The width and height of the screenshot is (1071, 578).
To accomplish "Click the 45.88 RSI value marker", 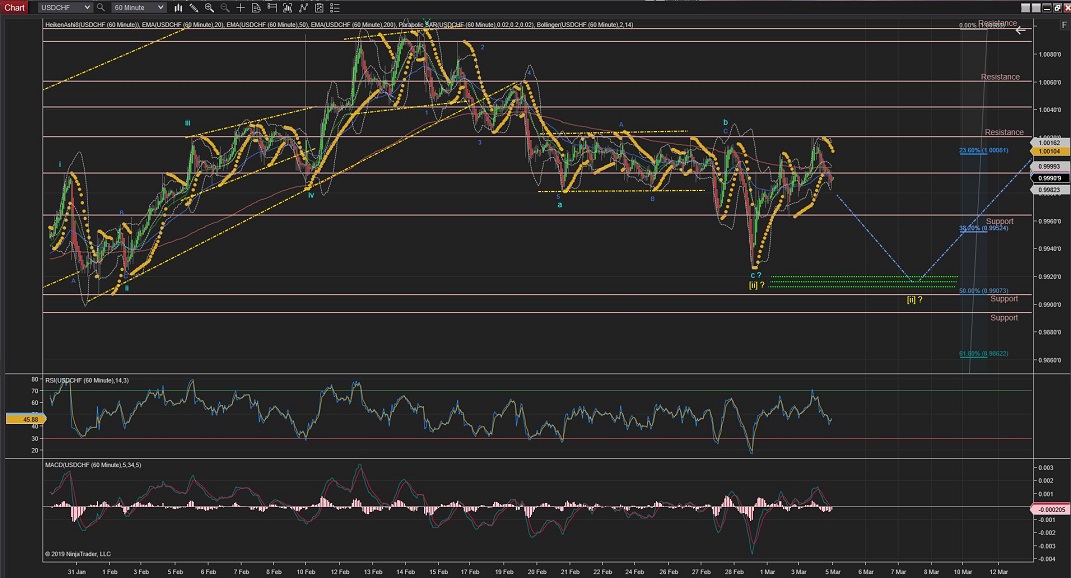I will [x=26, y=419].
